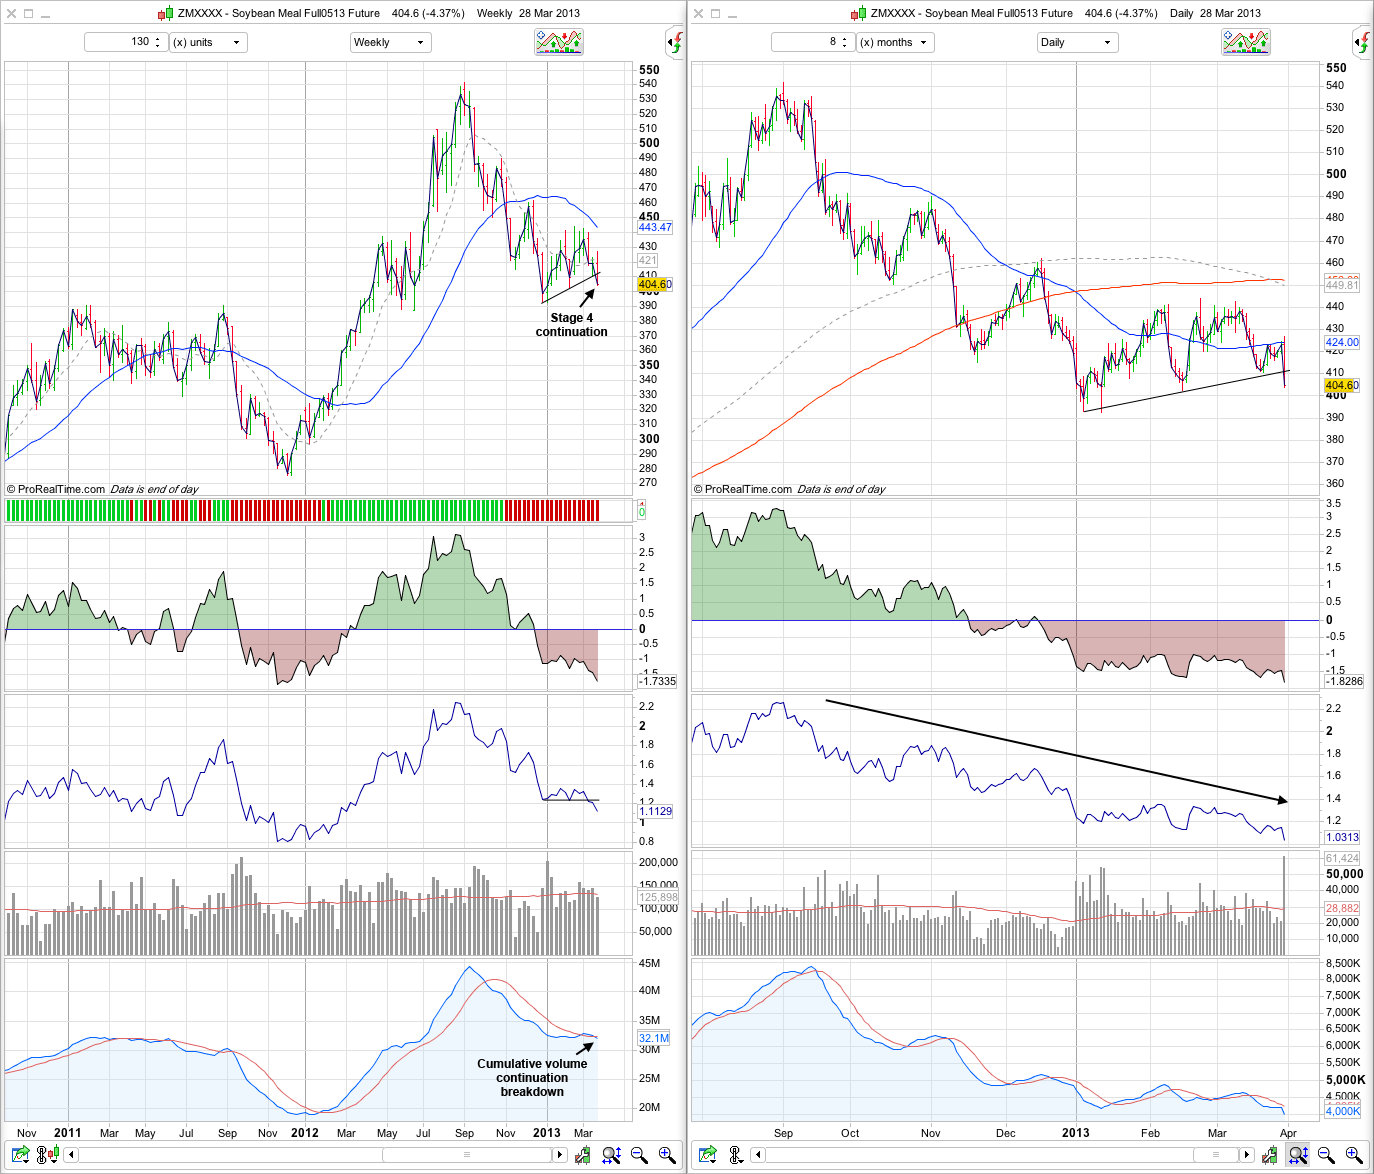Screen dimensions: 1374x1174
Task: Click the 130 units stepper field
Action: (125, 42)
